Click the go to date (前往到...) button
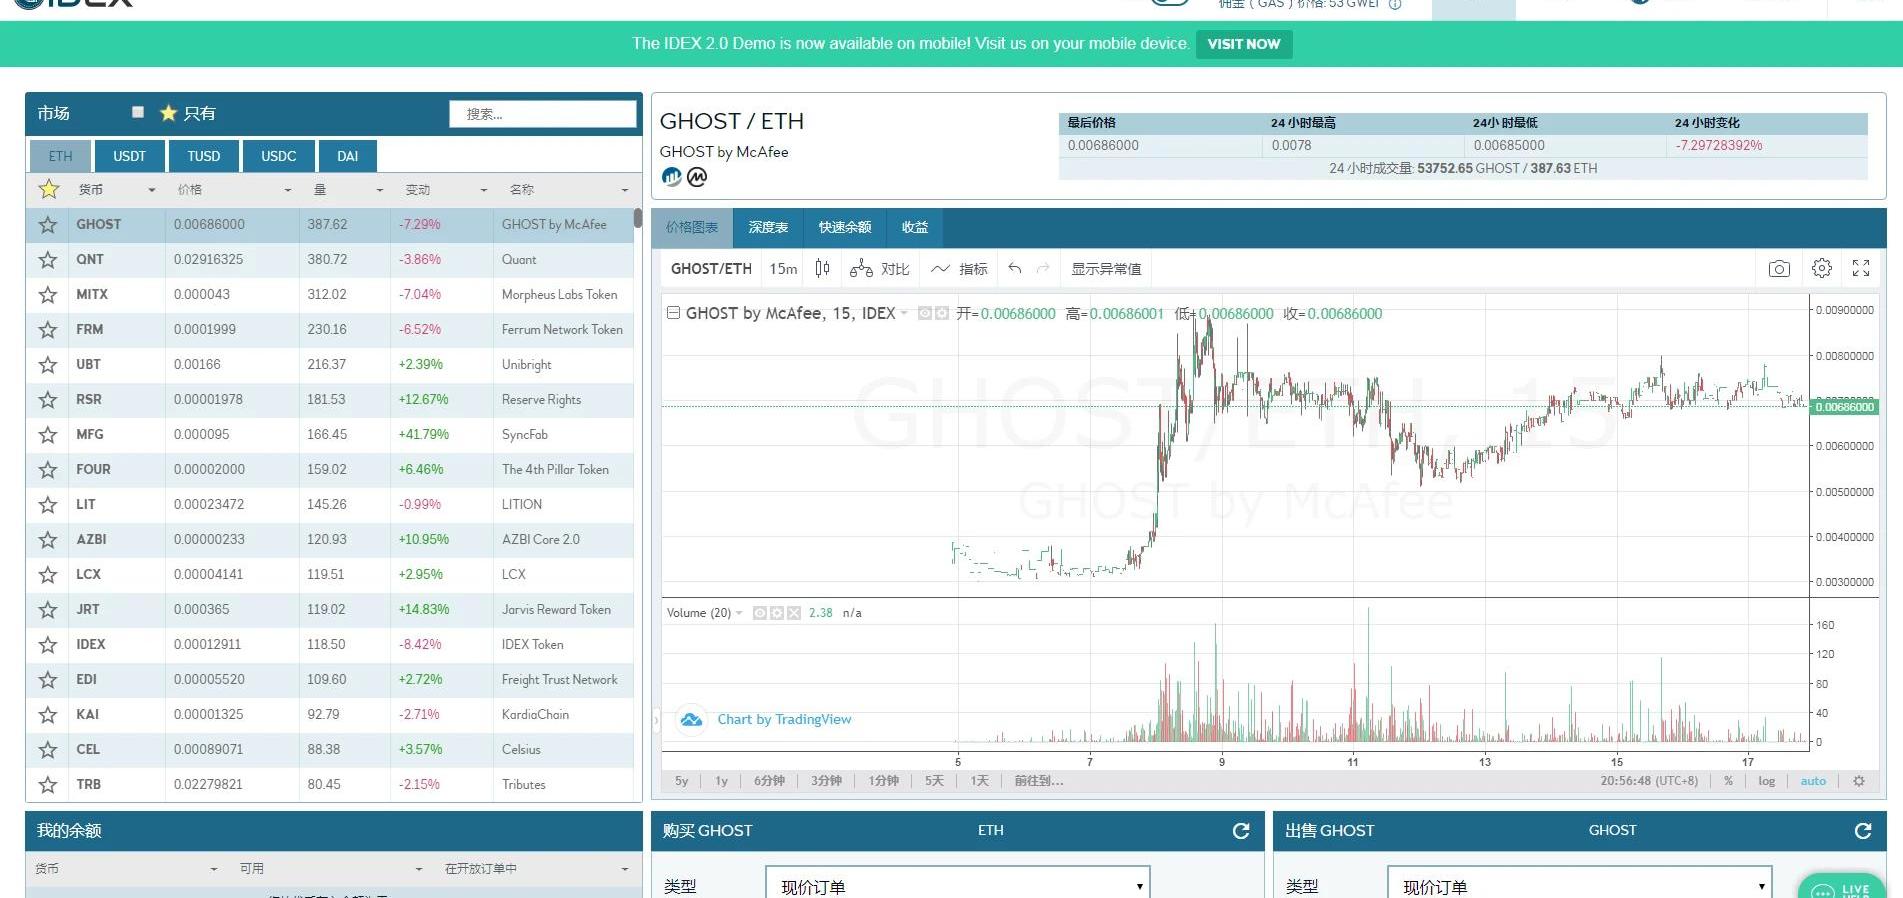The width and height of the screenshot is (1903, 898). point(1039,781)
